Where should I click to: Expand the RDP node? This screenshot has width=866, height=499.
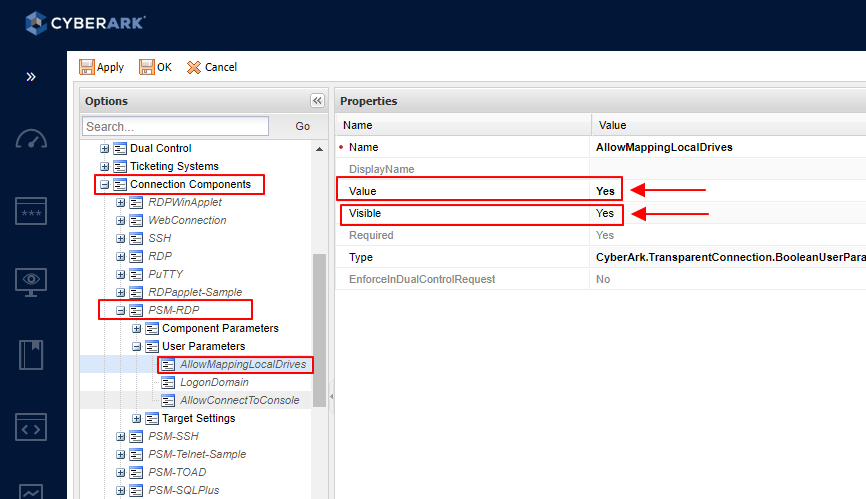pos(120,256)
